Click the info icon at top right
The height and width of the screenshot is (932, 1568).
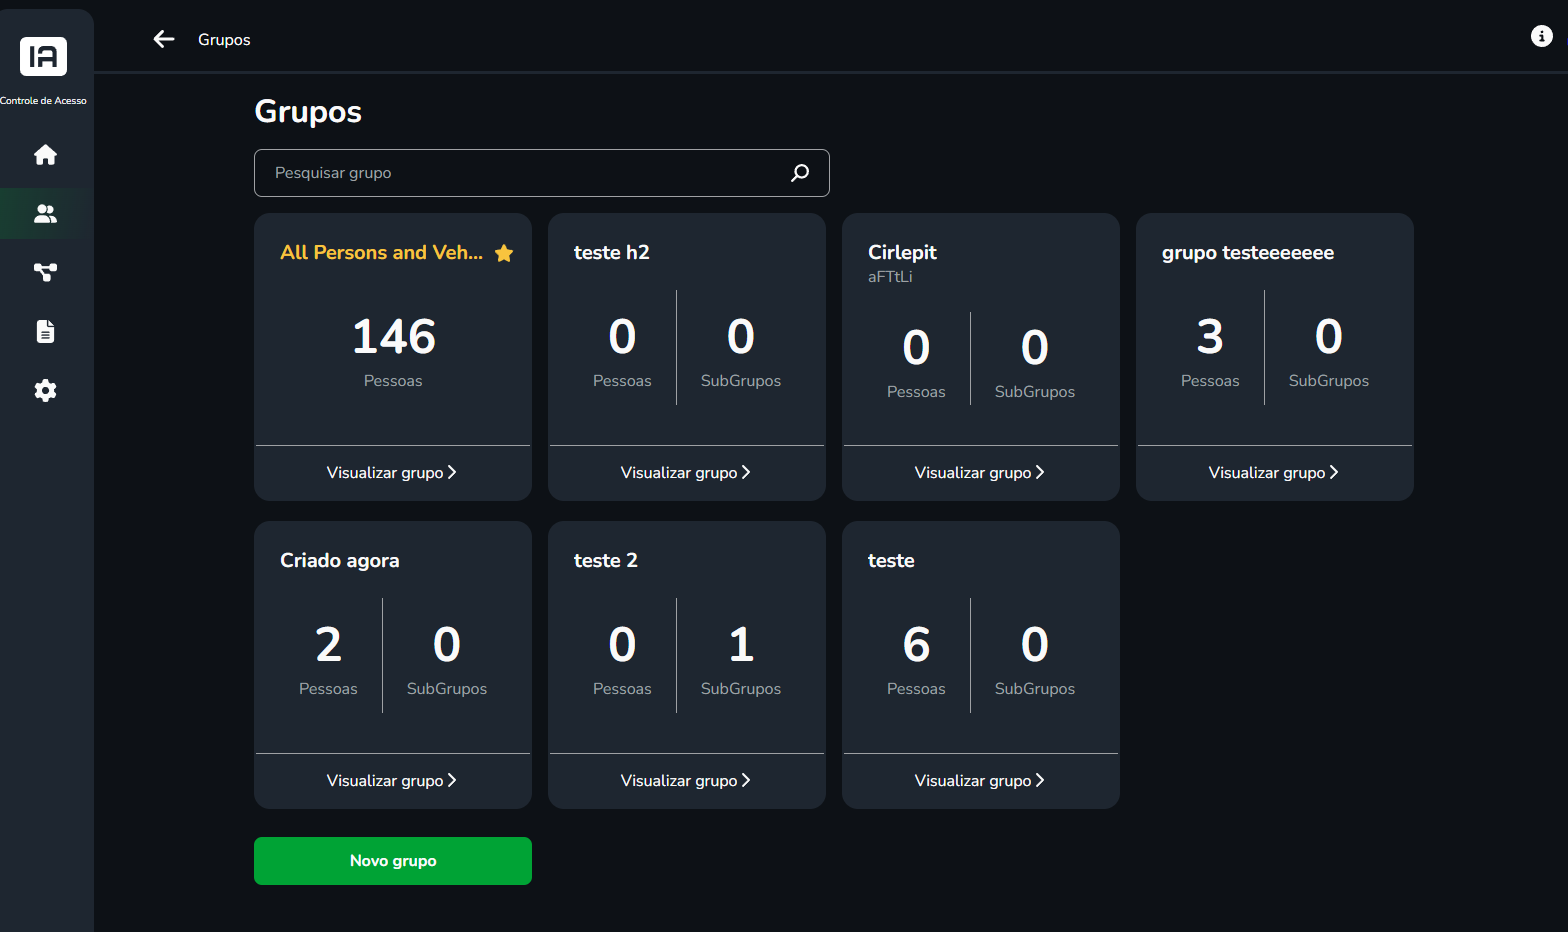(x=1541, y=36)
